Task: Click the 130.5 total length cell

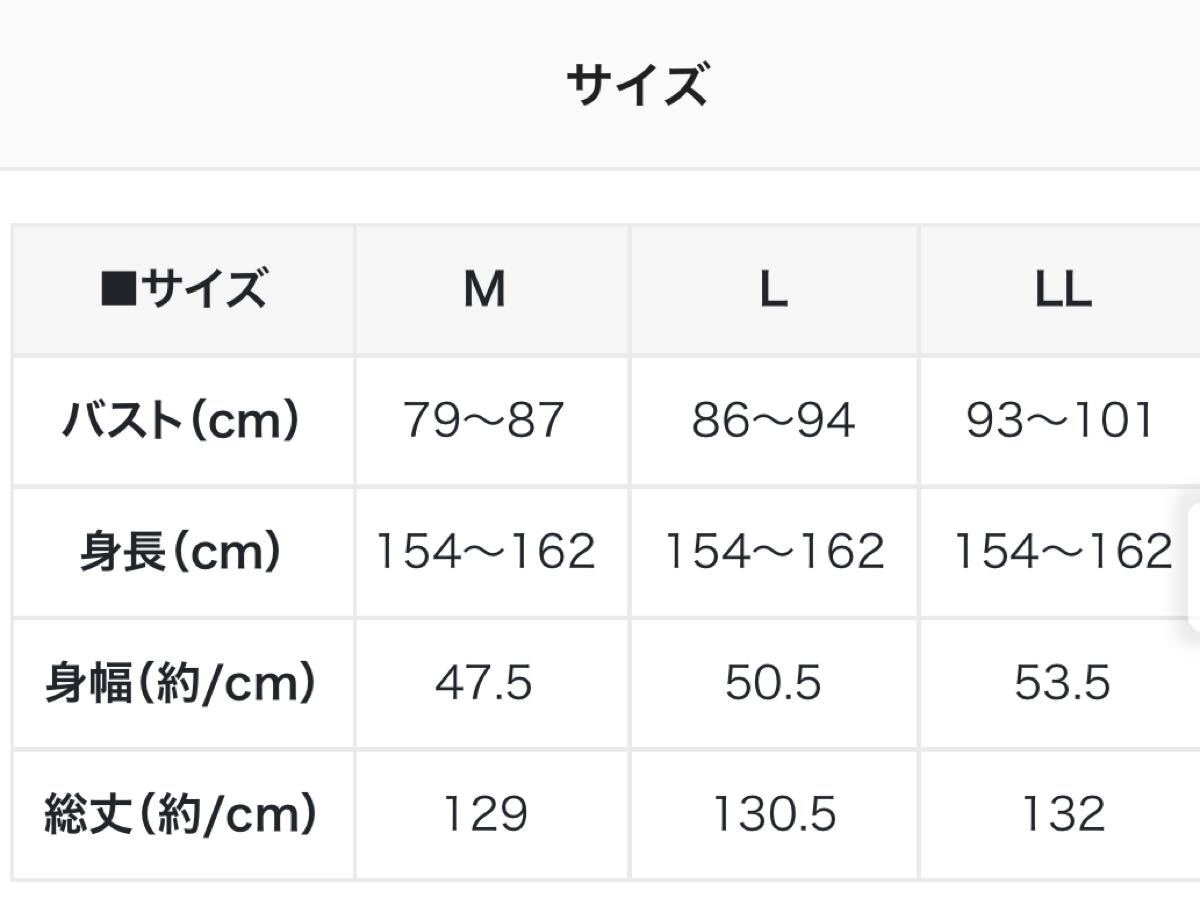Action: pyautogui.click(x=773, y=814)
